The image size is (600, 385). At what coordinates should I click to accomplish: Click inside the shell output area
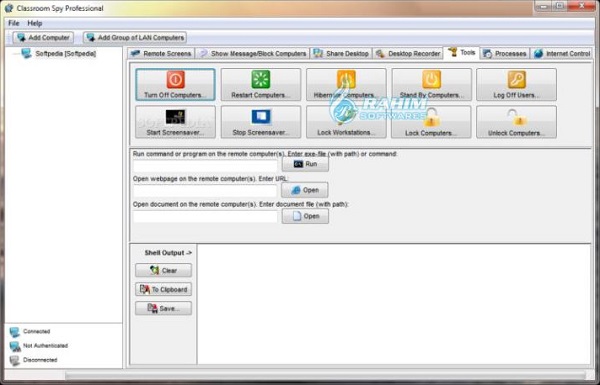point(394,304)
